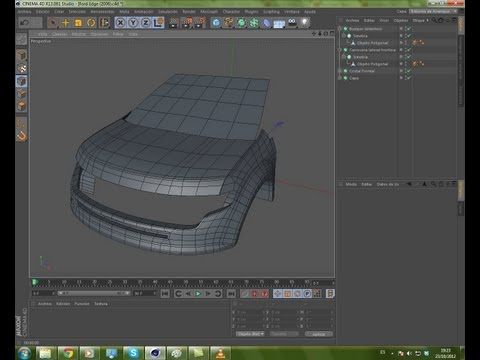Toggle the X axis lock

tap(120, 23)
